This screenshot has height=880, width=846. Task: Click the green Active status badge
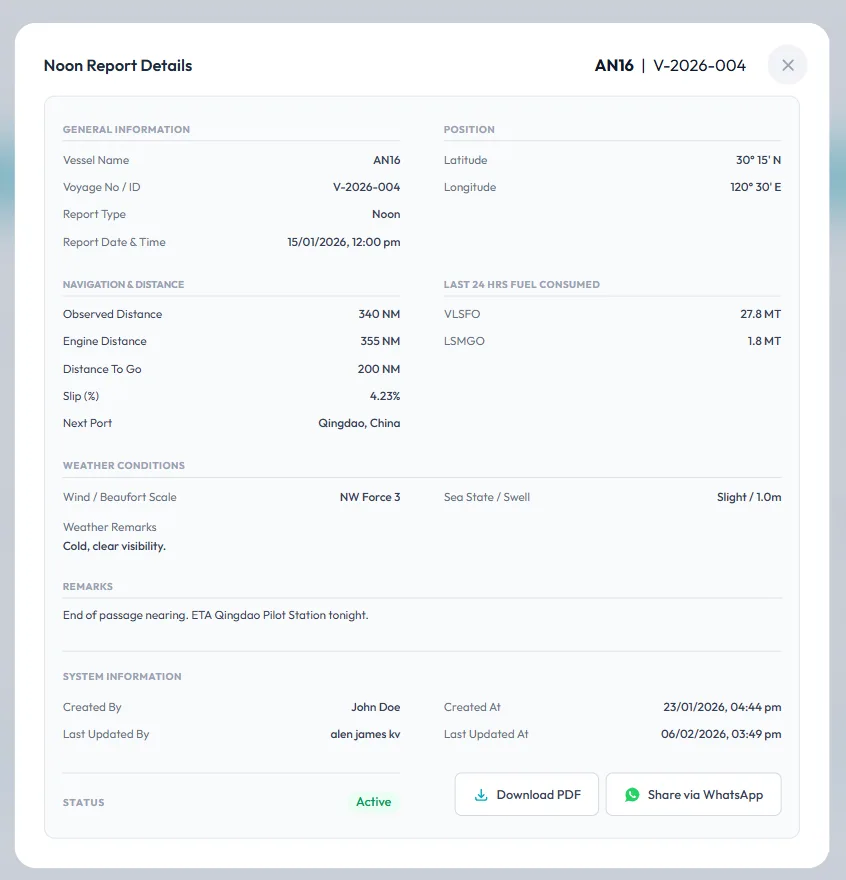click(x=373, y=802)
